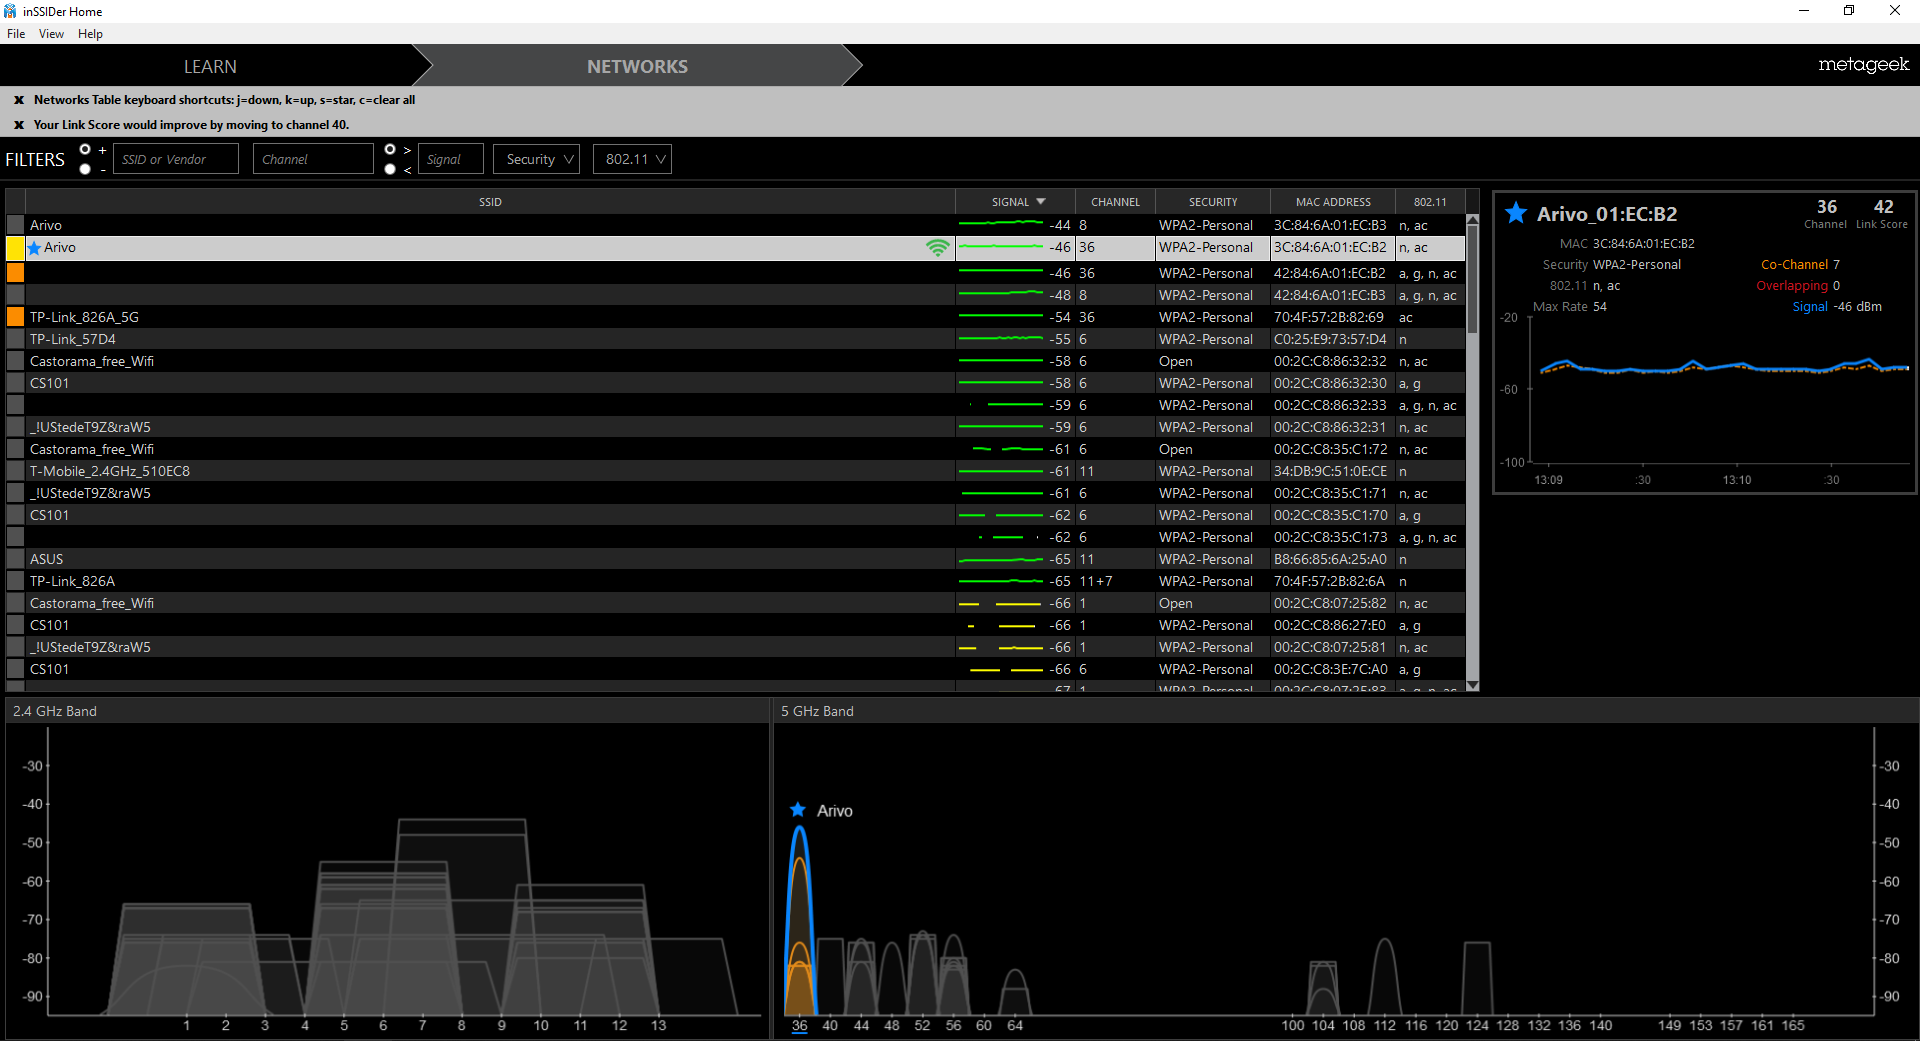The width and height of the screenshot is (1920, 1041).
Task: Click the Arivo star marker in 5 GHz chart
Action: point(798,810)
